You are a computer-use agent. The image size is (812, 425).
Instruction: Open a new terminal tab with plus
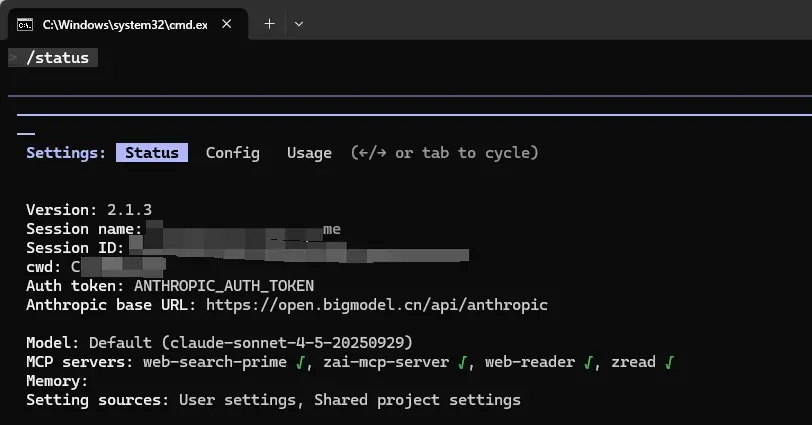pyautogui.click(x=269, y=24)
